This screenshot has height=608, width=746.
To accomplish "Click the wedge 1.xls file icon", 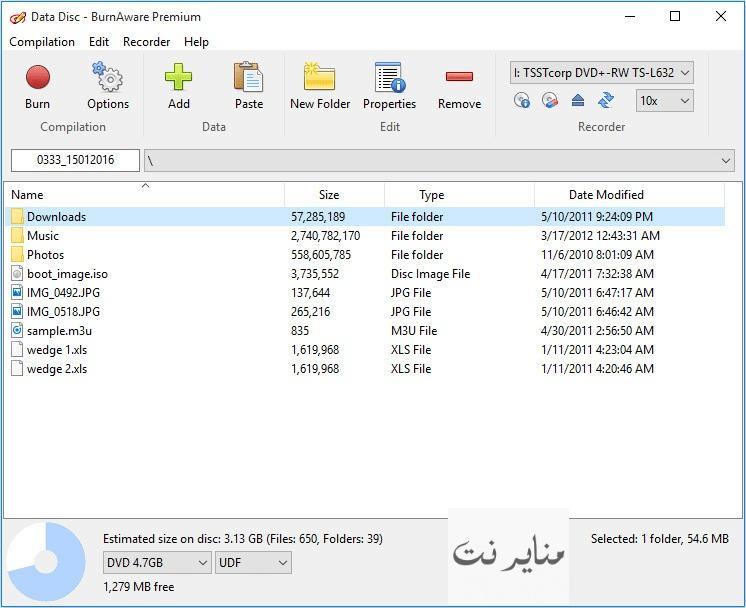I will [17, 350].
